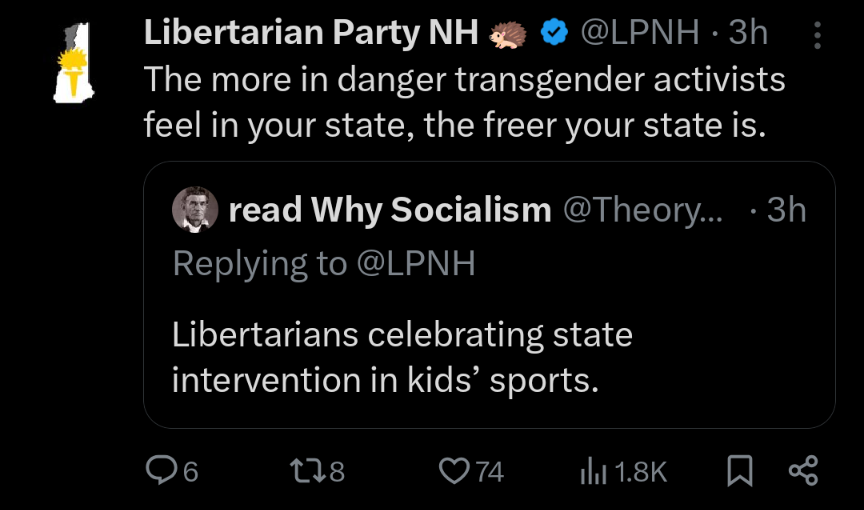Viewport: 864px width, 510px height.
Task: Open the three-dot more options menu
Action: pyautogui.click(x=818, y=36)
